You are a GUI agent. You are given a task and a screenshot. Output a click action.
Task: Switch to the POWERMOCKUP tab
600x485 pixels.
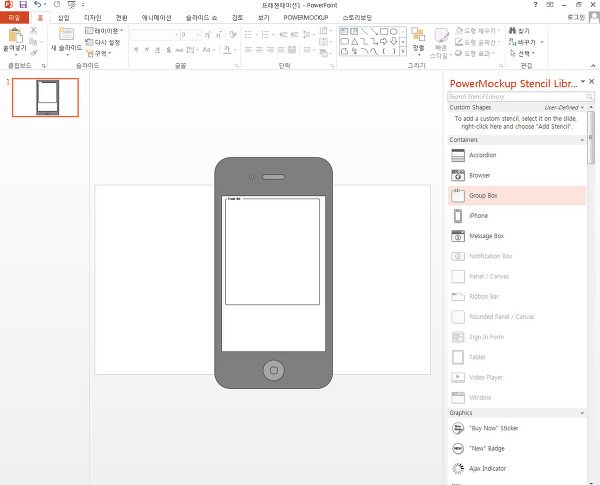point(306,18)
